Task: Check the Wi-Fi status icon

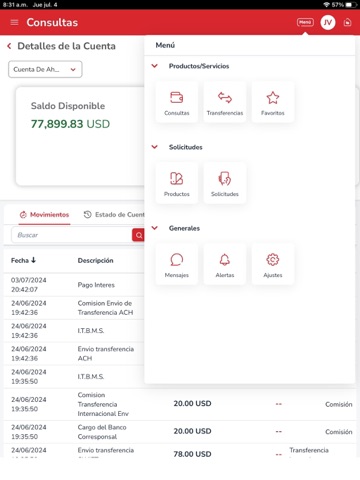Action: coord(326,5)
